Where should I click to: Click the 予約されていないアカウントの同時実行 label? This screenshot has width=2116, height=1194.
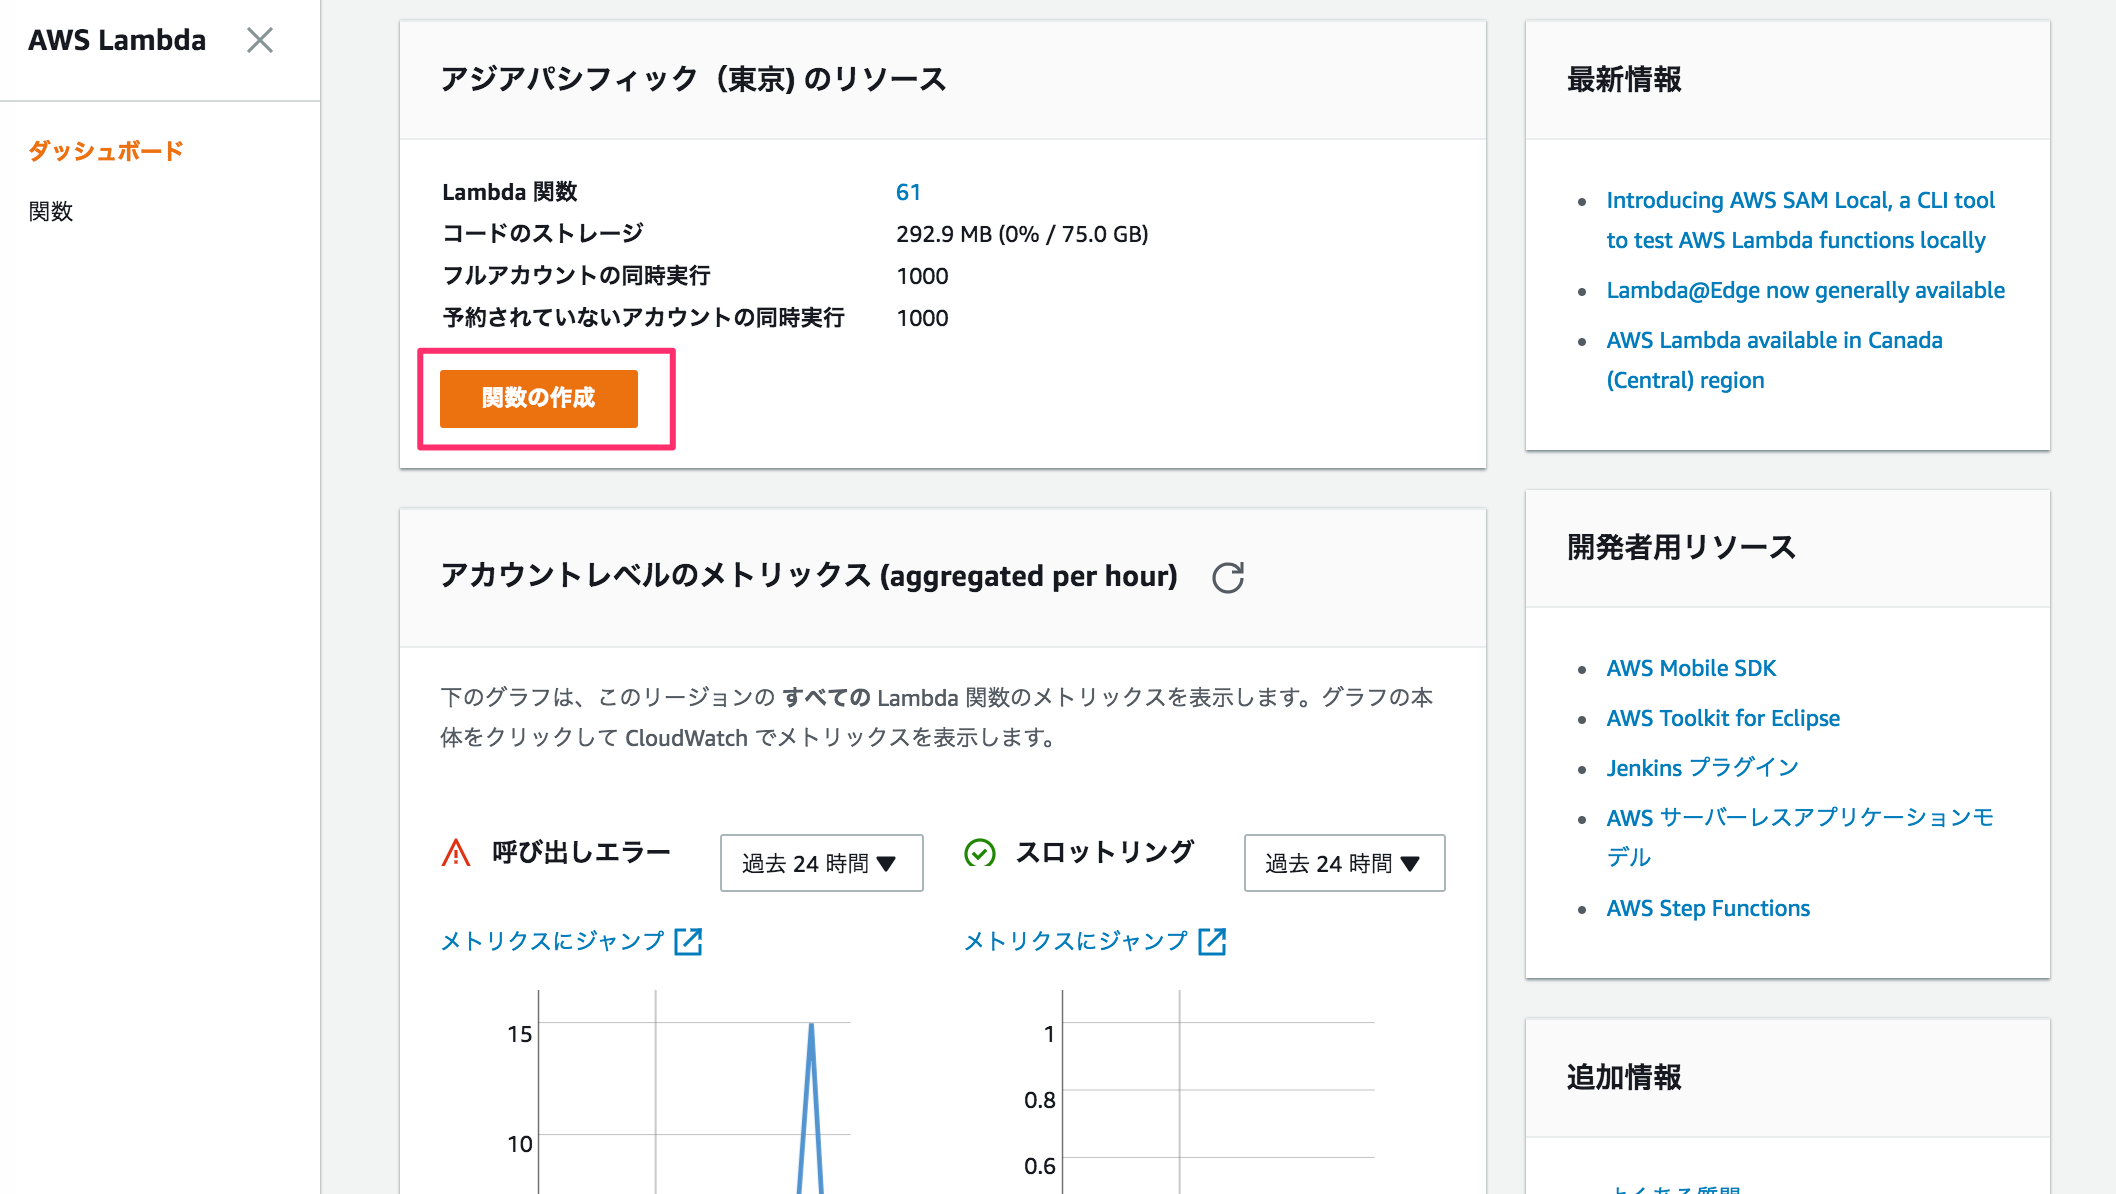[643, 318]
